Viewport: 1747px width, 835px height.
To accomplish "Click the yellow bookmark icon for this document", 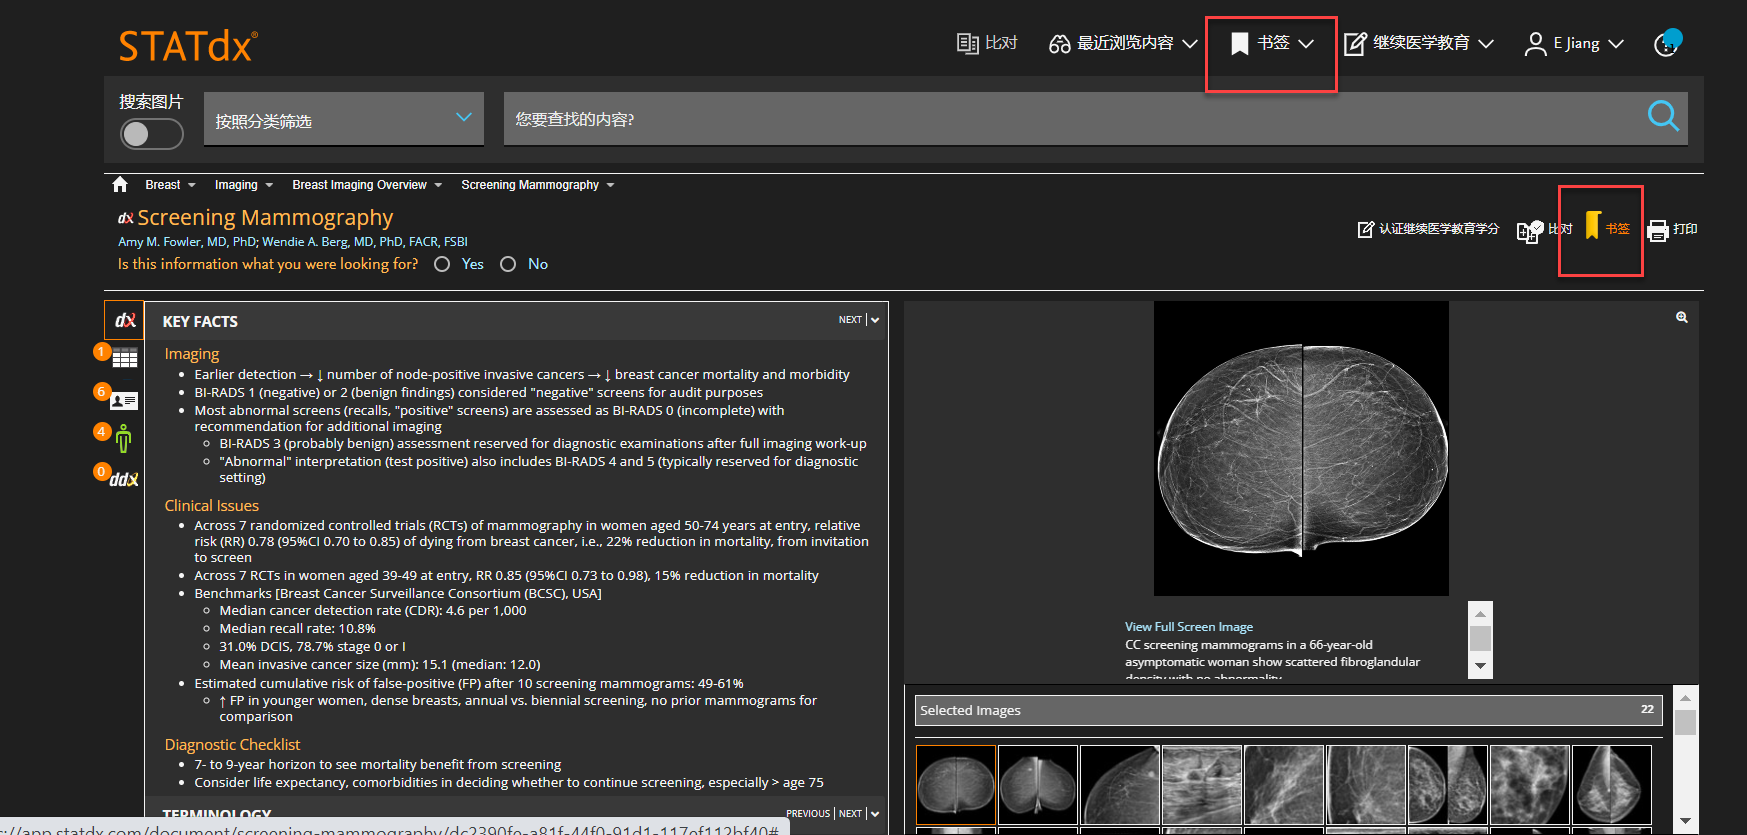I will tap(1593, 227).
